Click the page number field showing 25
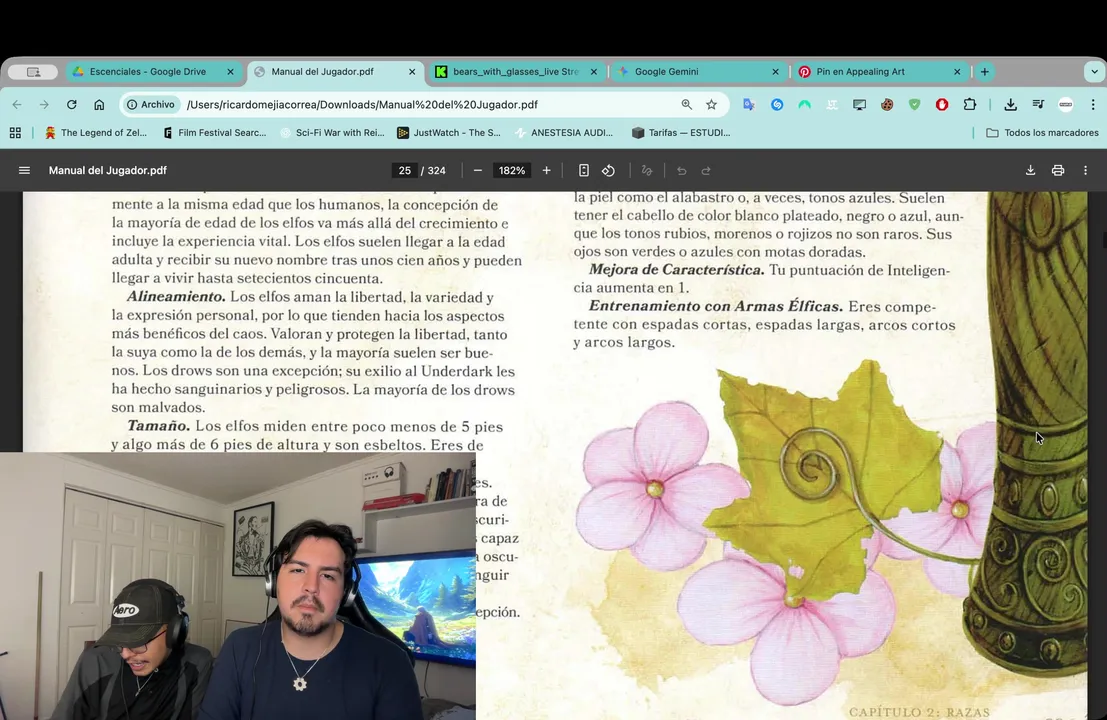1107x720 pixels. (405, 170)
